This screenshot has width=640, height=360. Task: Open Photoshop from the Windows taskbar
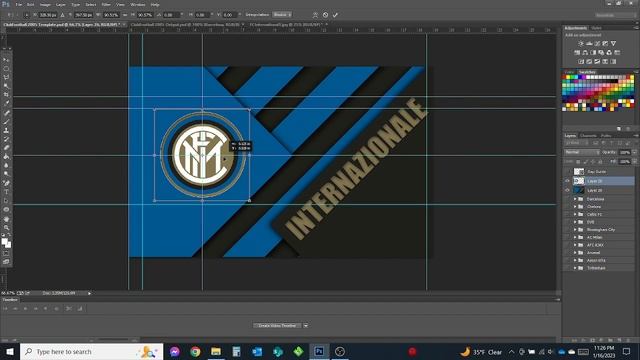click(319, 351)
